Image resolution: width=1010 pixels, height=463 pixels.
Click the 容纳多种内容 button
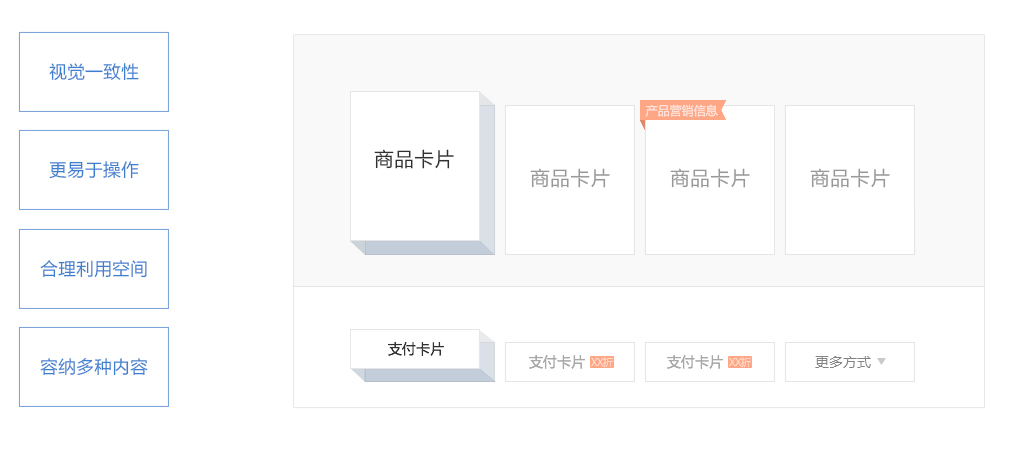94,367
